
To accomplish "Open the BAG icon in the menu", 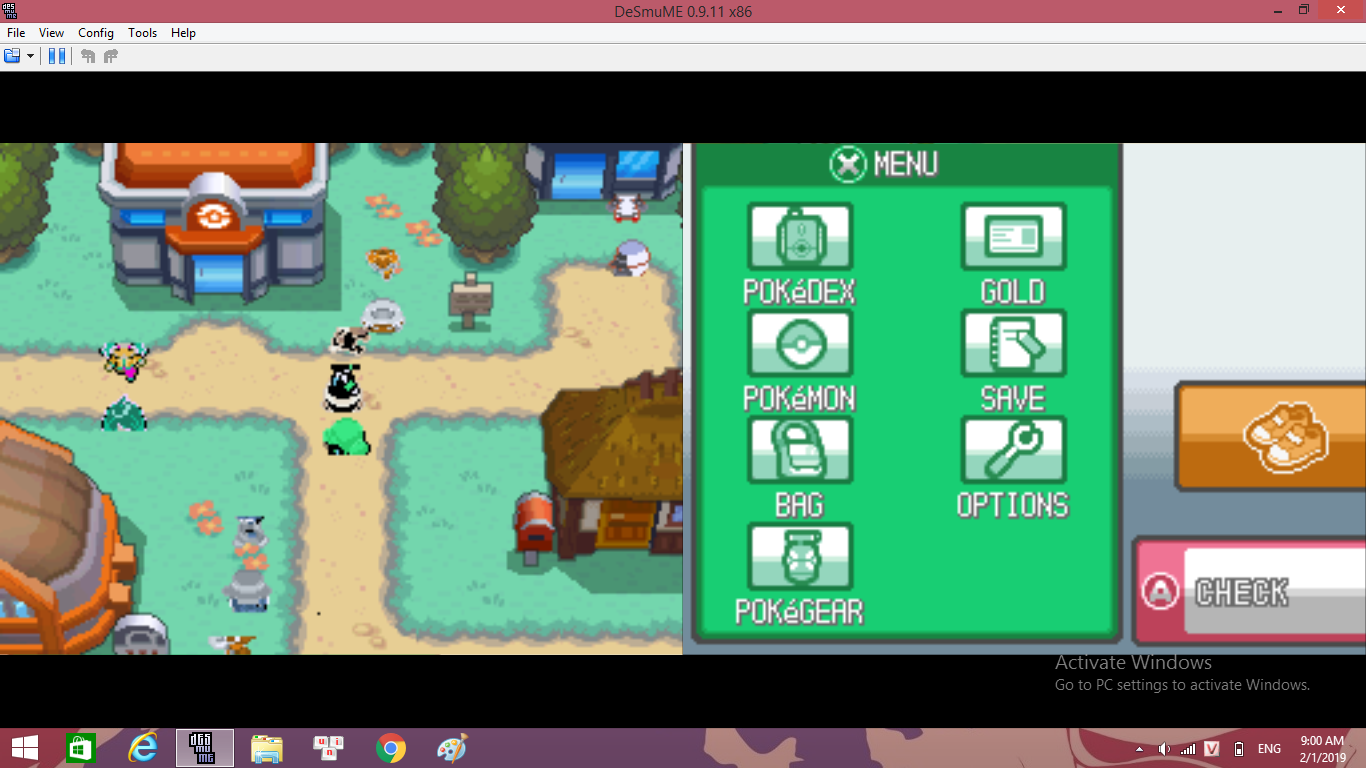I will coord(799,450).
